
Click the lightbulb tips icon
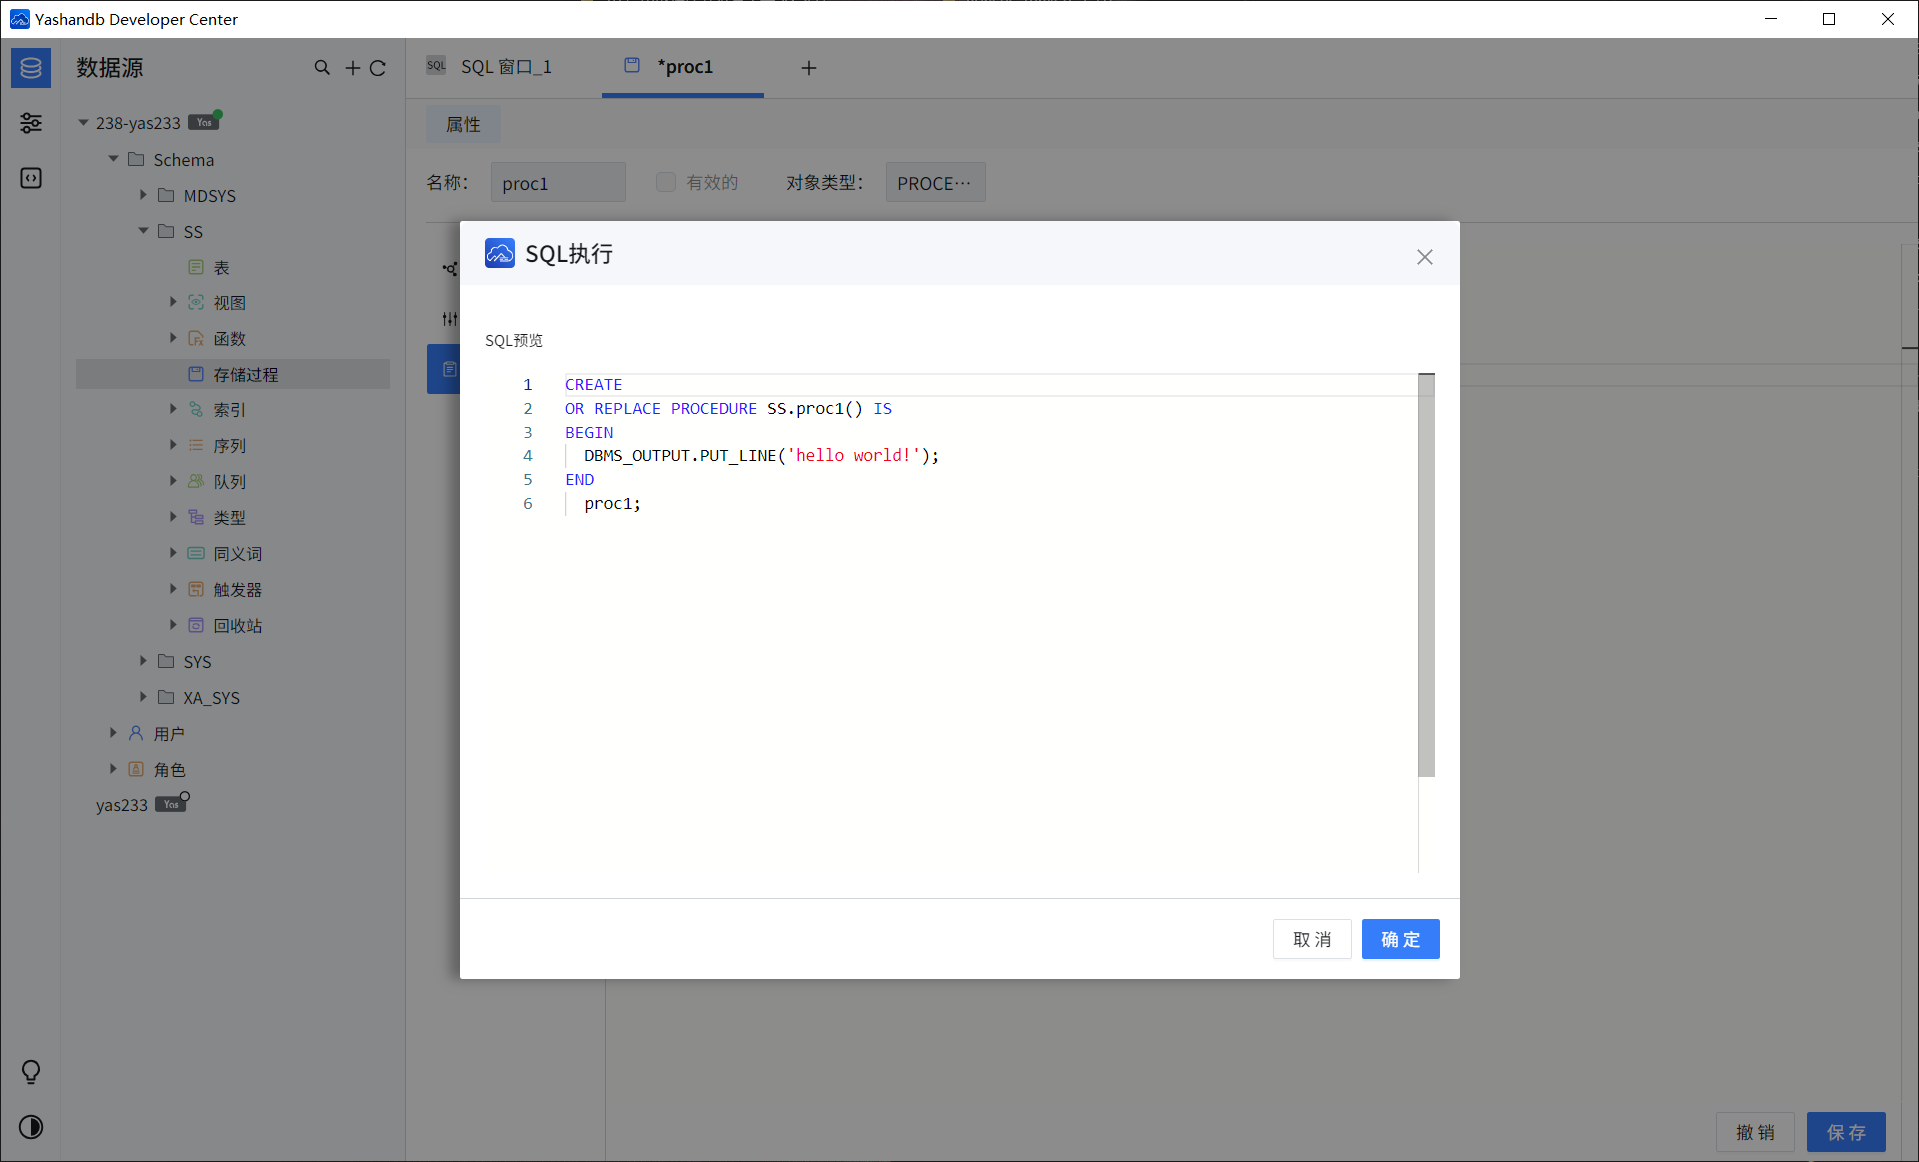(31, 1072)
